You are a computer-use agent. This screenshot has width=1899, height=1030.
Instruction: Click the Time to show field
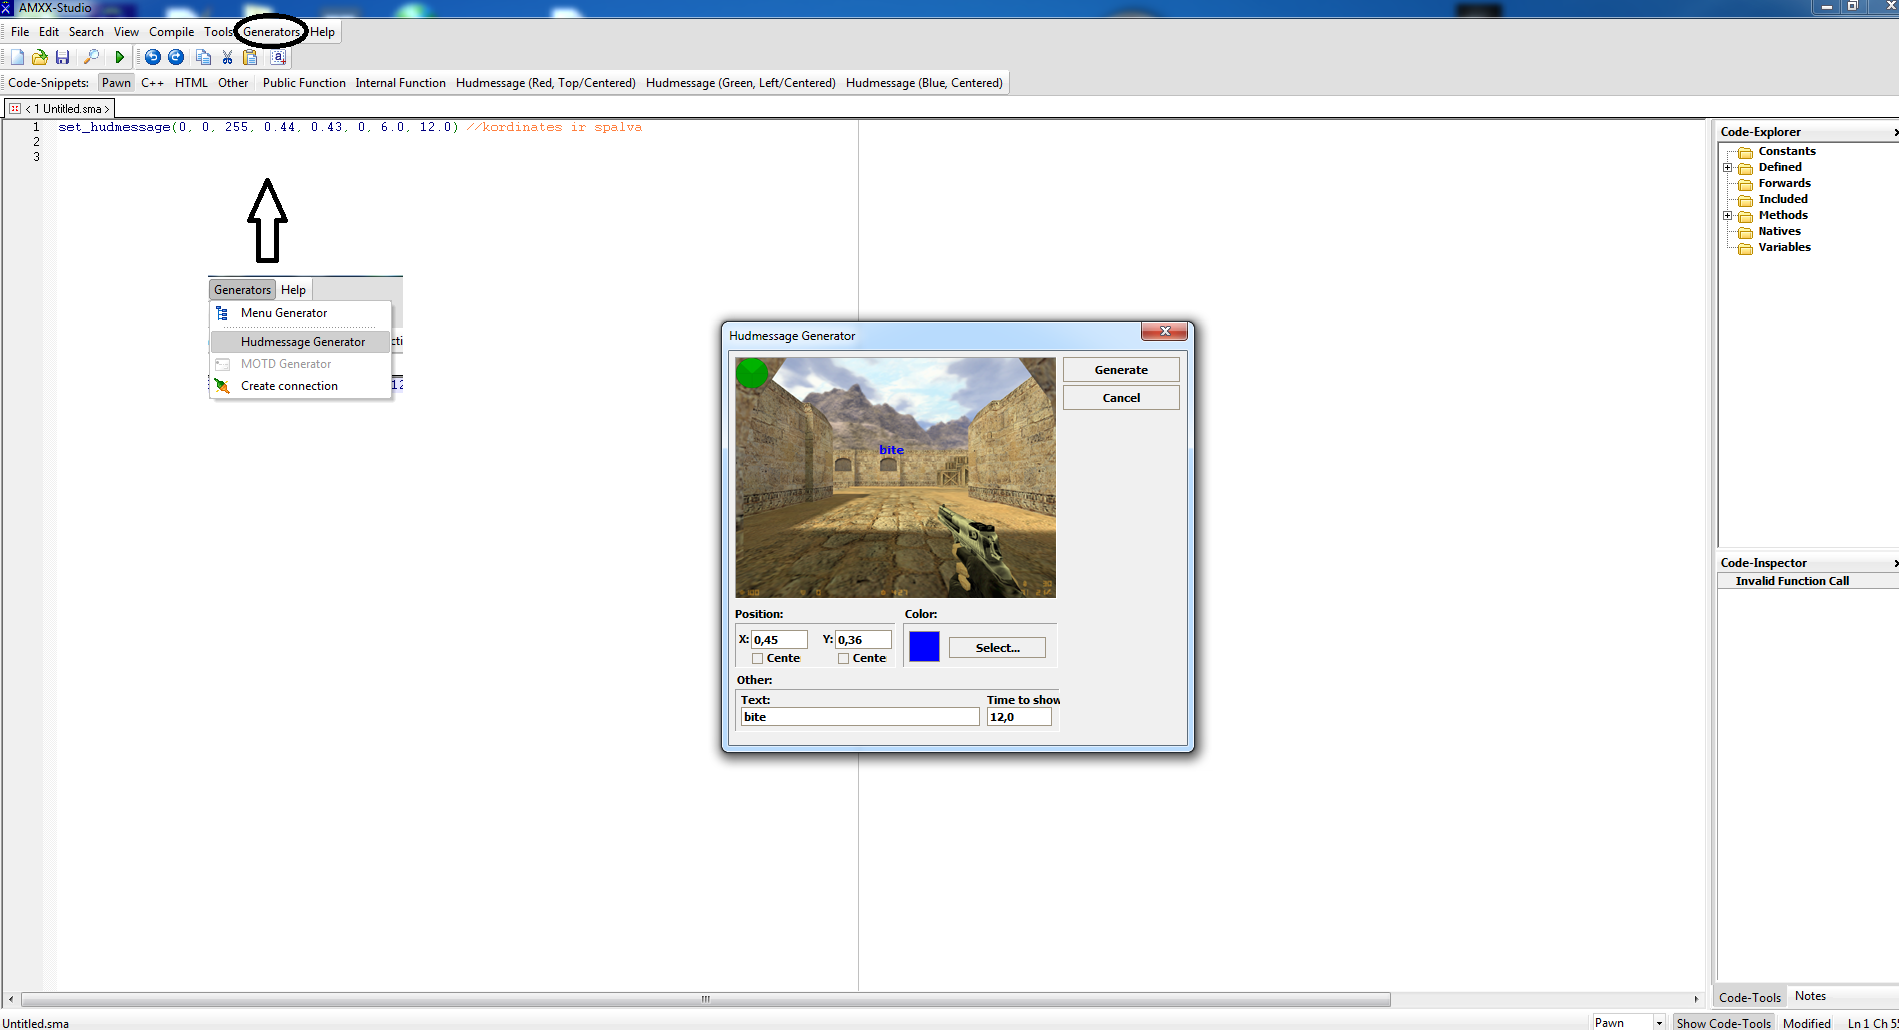[x=1019, y=717]
